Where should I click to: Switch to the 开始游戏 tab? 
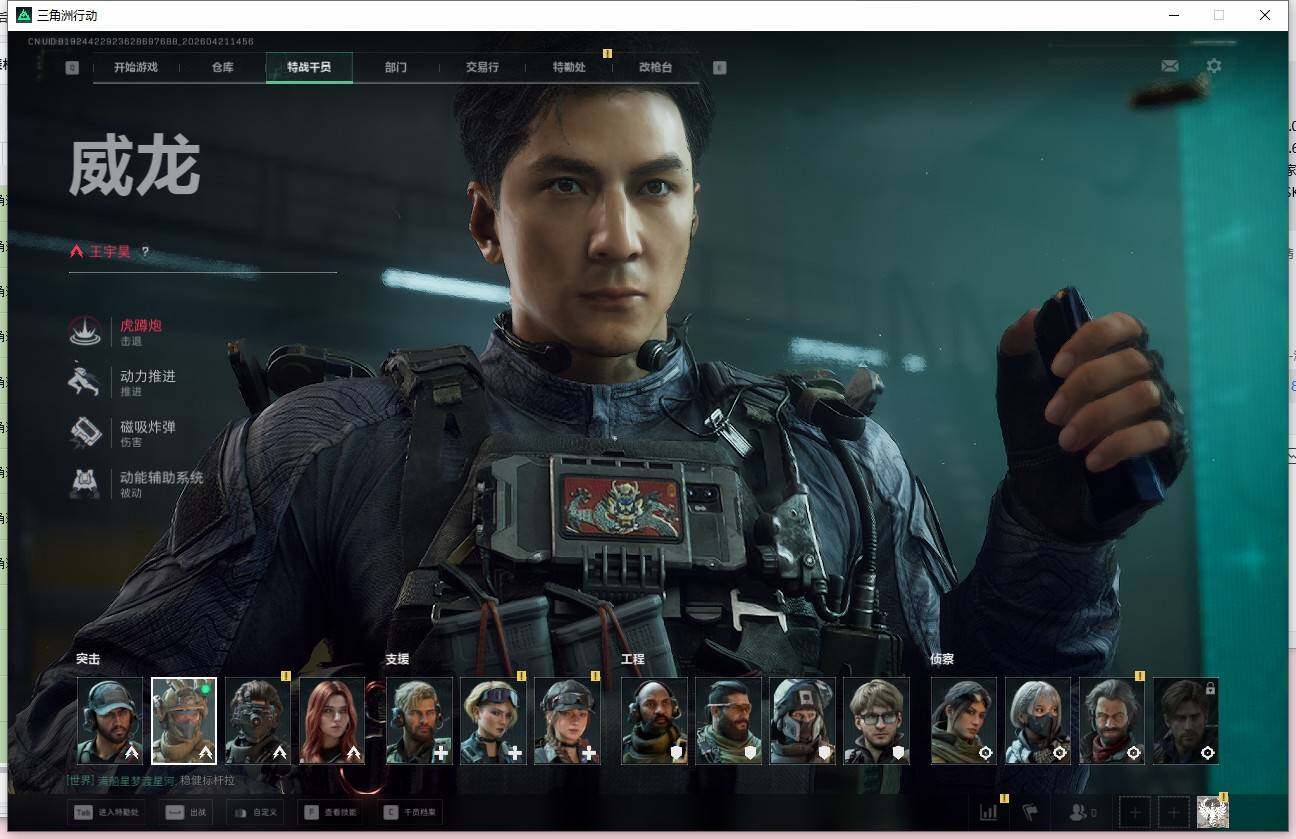[x=136, y=67]
